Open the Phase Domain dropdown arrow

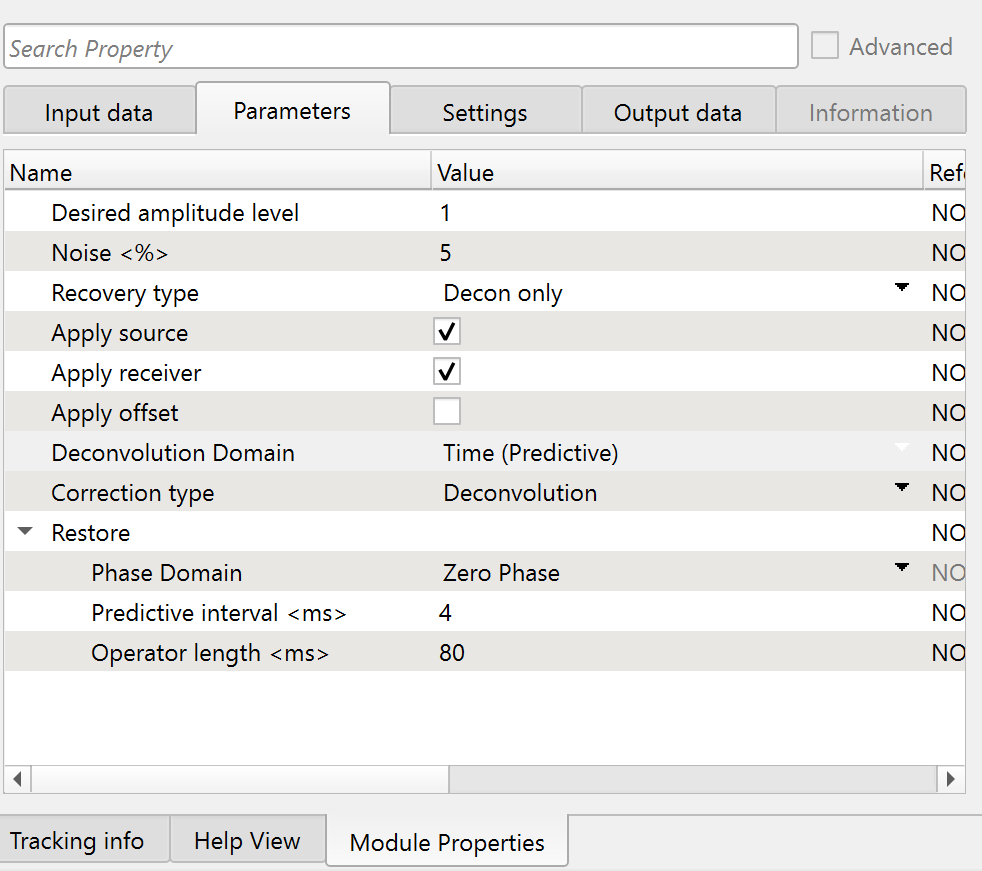[x=902, y=569]
